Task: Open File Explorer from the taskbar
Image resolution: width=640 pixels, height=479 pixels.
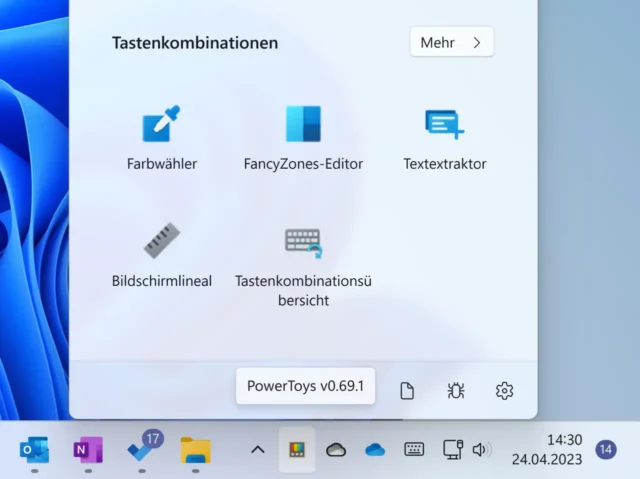Action: tap(196, 450)
